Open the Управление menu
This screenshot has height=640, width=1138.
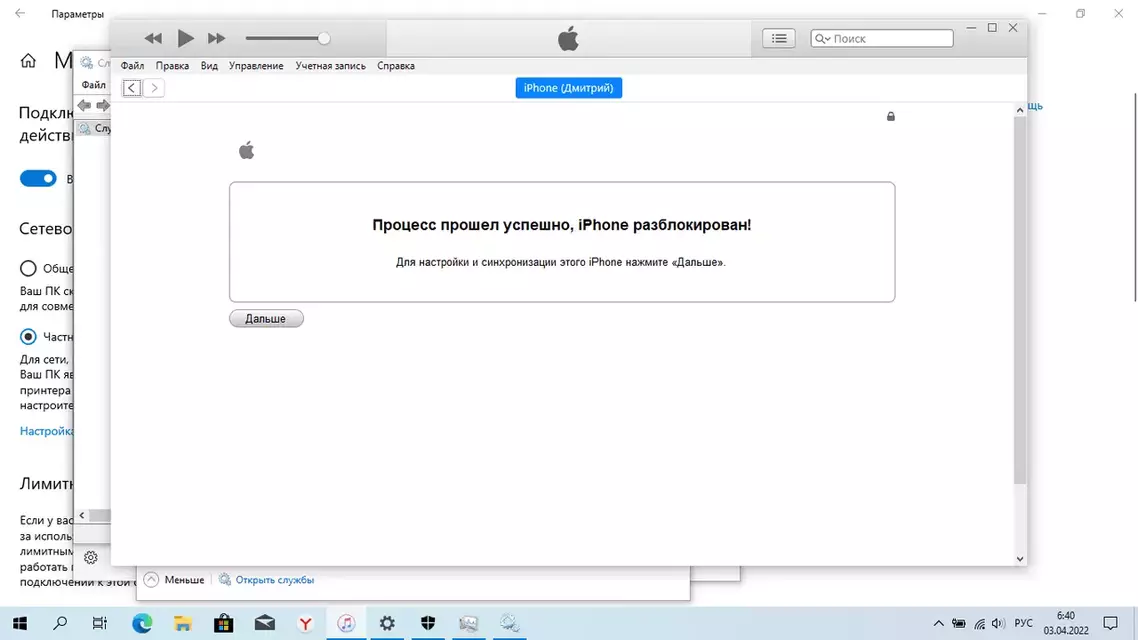pos(256,65)
